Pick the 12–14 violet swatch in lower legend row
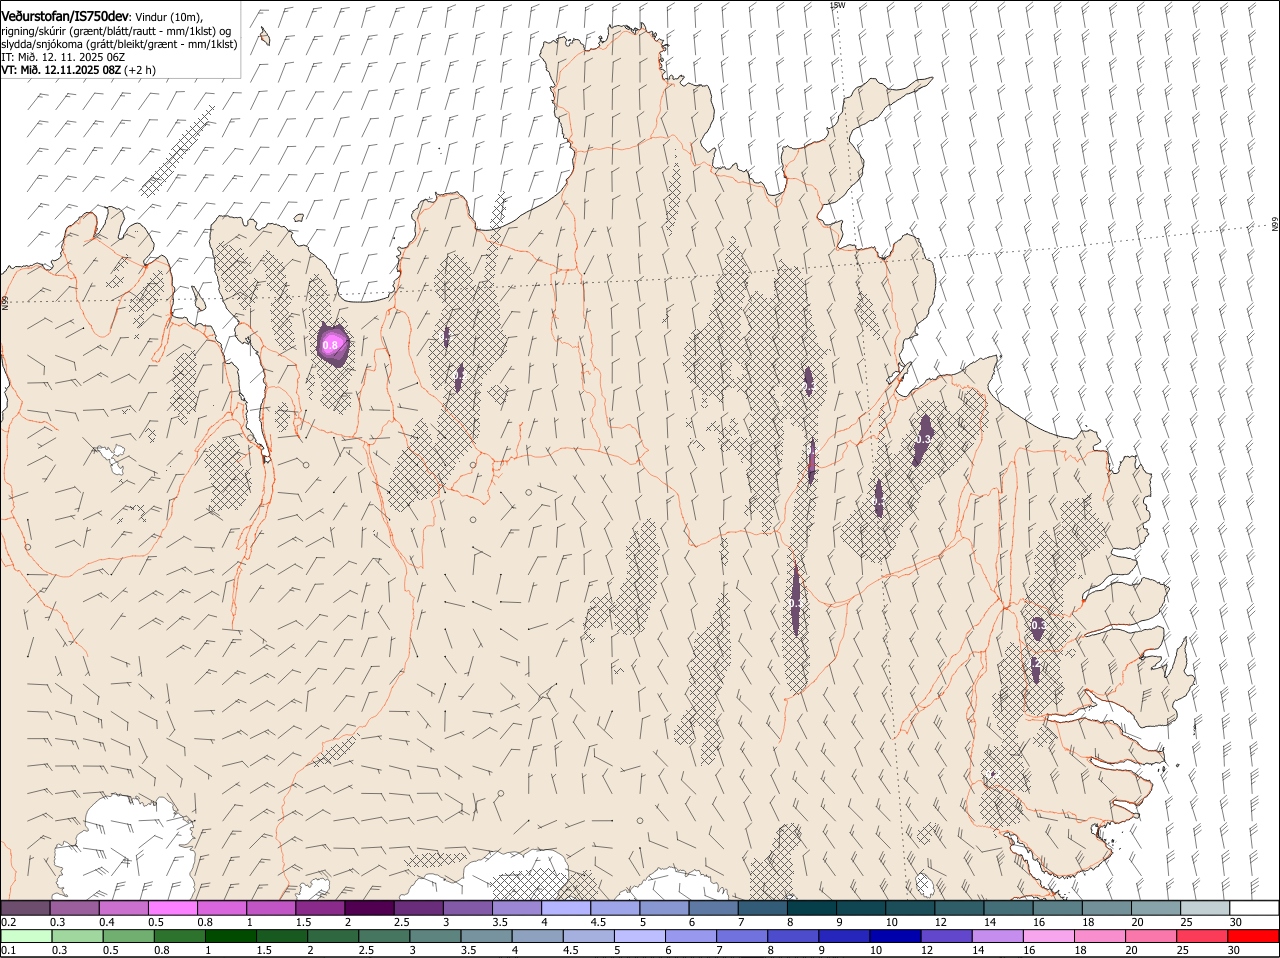This screenshot has width=1280, height=958. [x=946, y=936]
